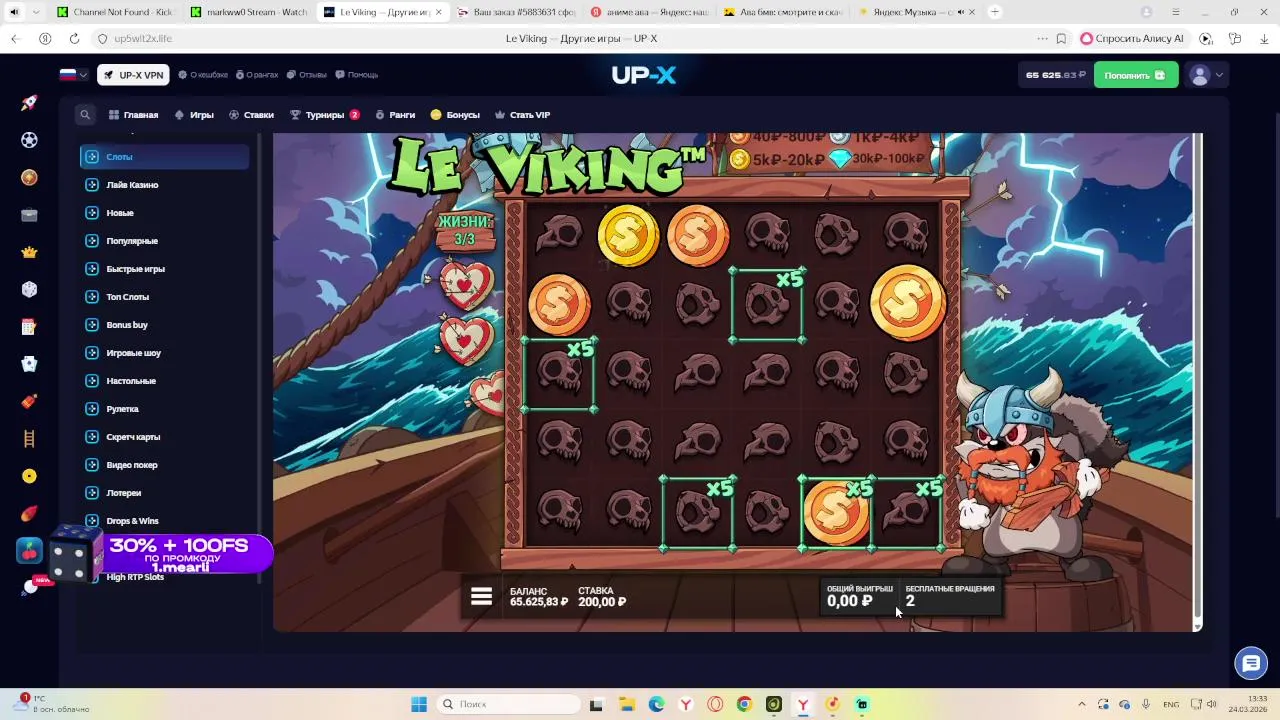Show hidden system tray icons
The width and height of the screenshot is (1280, 720).
[x=1081, y=704]
